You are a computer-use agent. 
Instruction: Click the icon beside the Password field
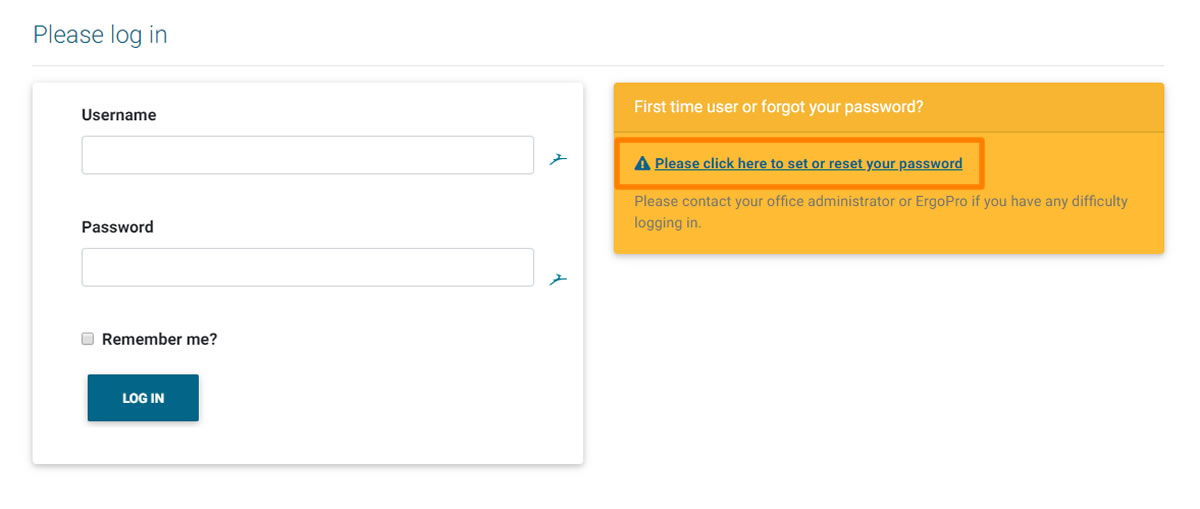point(558,279)
